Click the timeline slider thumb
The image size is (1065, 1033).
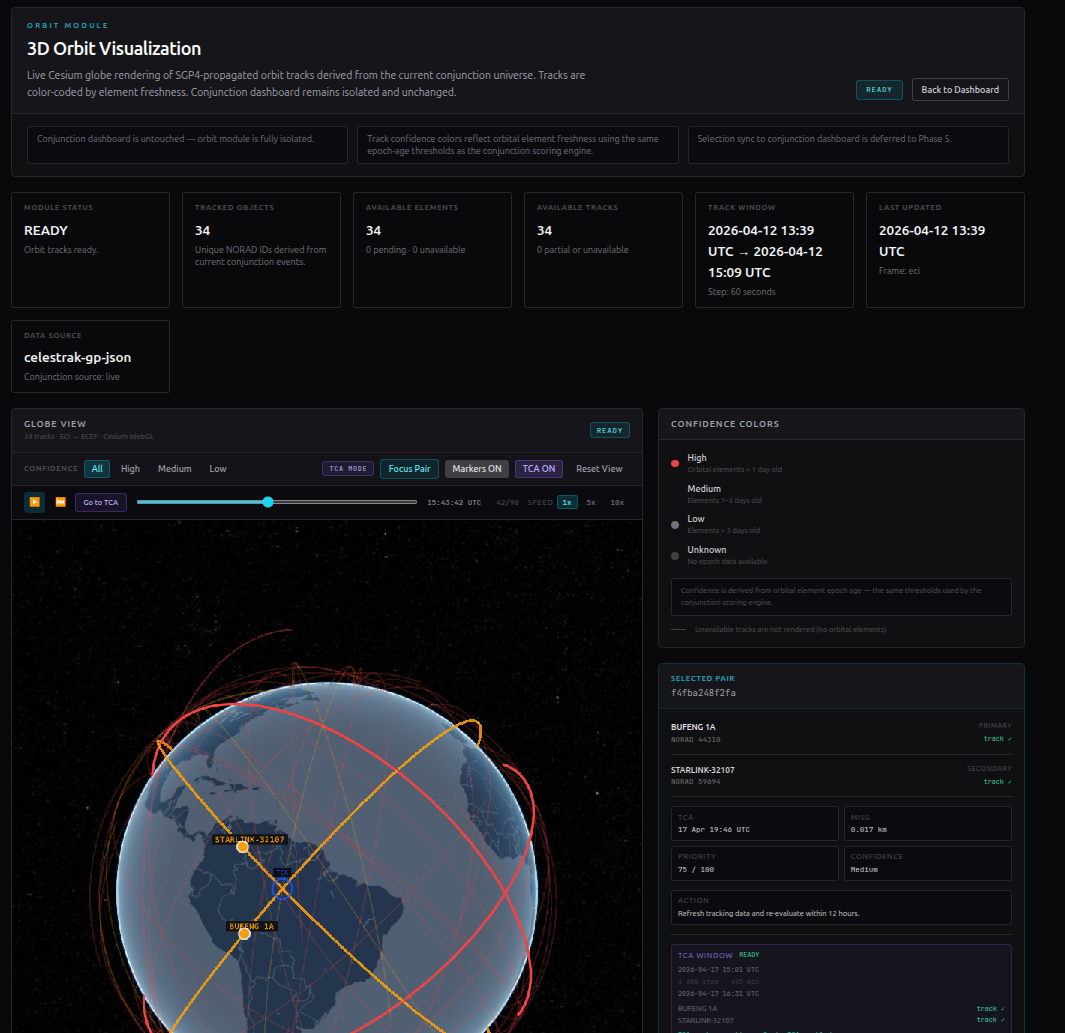click(x=268, y=502)
